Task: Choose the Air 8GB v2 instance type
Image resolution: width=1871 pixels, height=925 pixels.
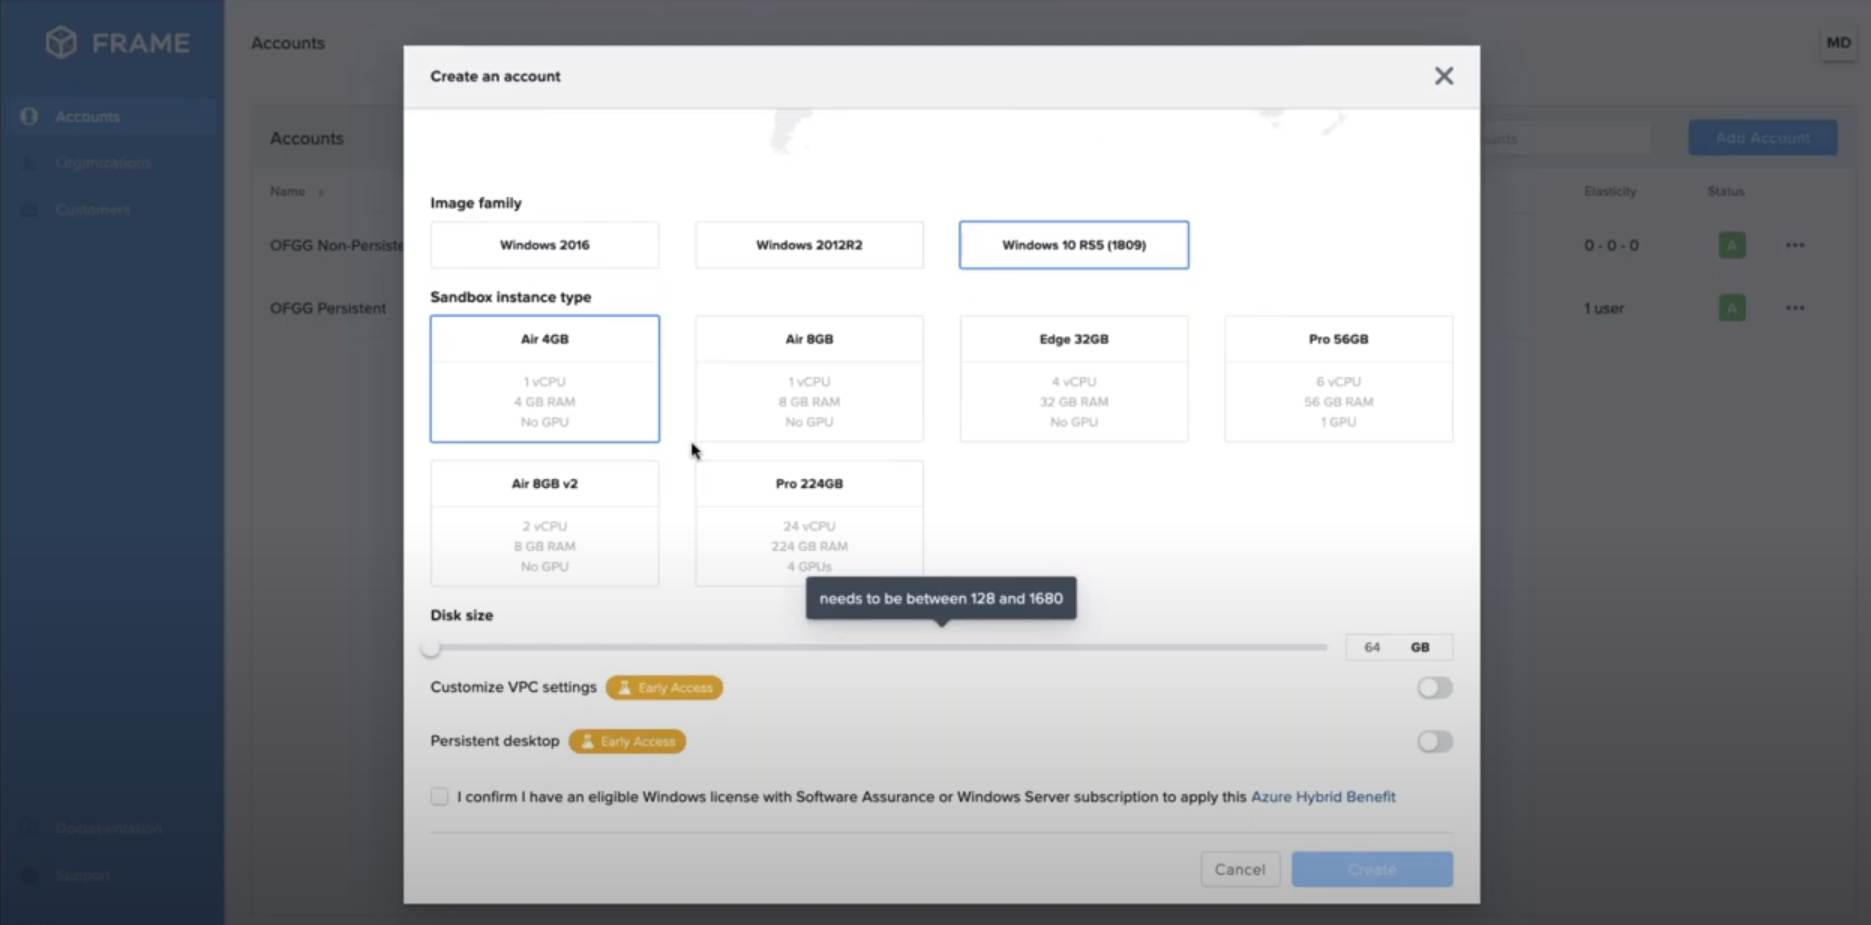Action: click(544, 523)
